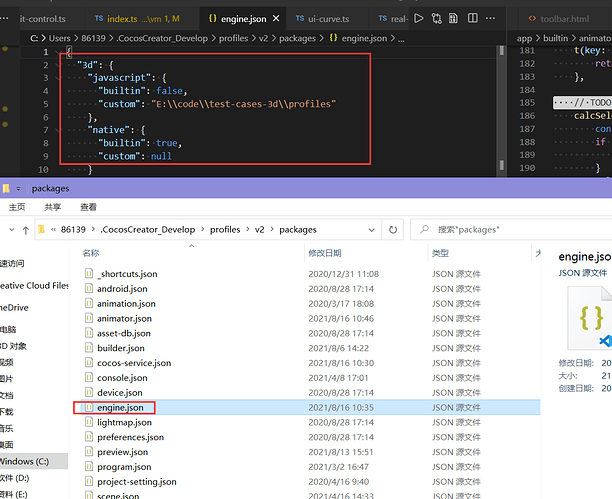Screen dimensions: 612x499
Task: Open the source control compare changes icon
Action: [436, 18]
